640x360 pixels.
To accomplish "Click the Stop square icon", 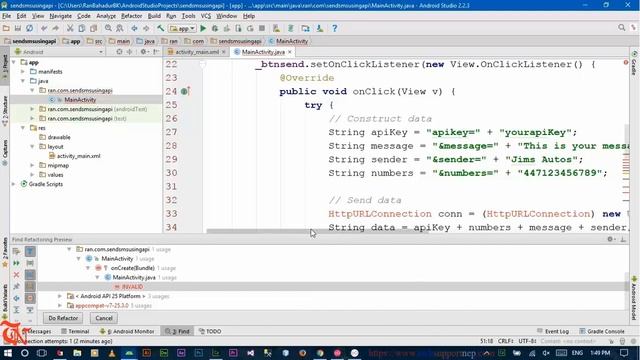I will click(x=262, y=28).
